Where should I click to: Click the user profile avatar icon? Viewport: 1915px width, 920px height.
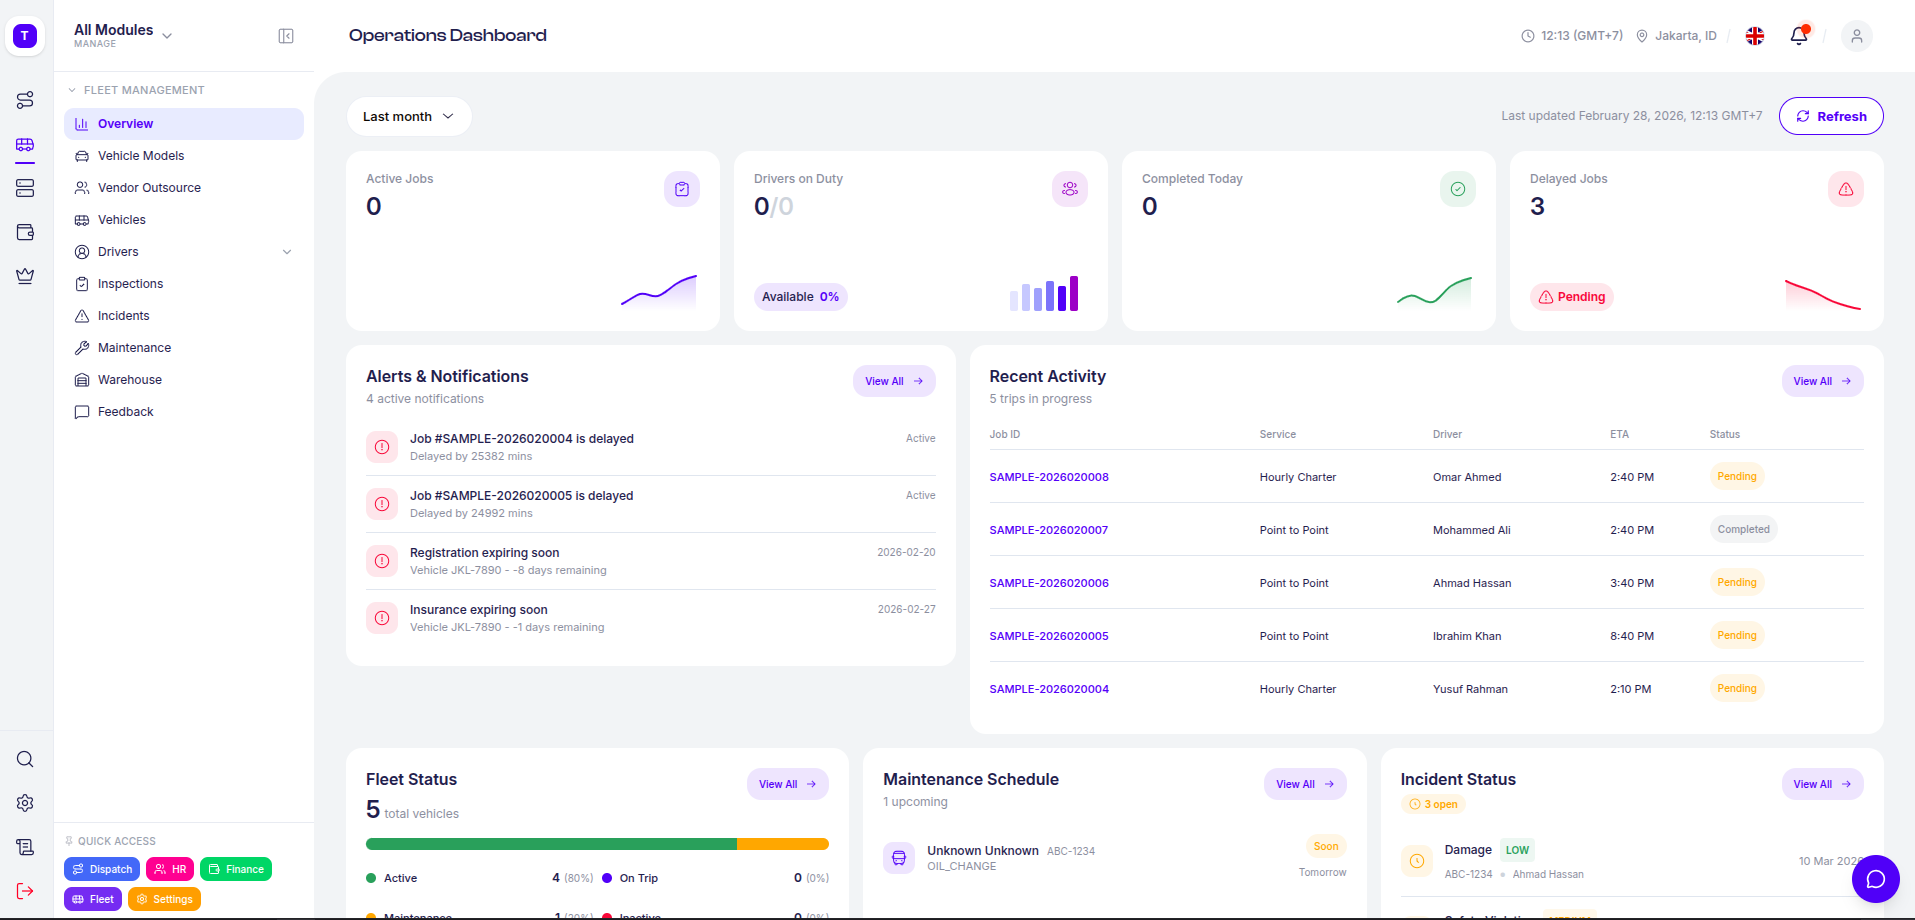[1856, 36]
